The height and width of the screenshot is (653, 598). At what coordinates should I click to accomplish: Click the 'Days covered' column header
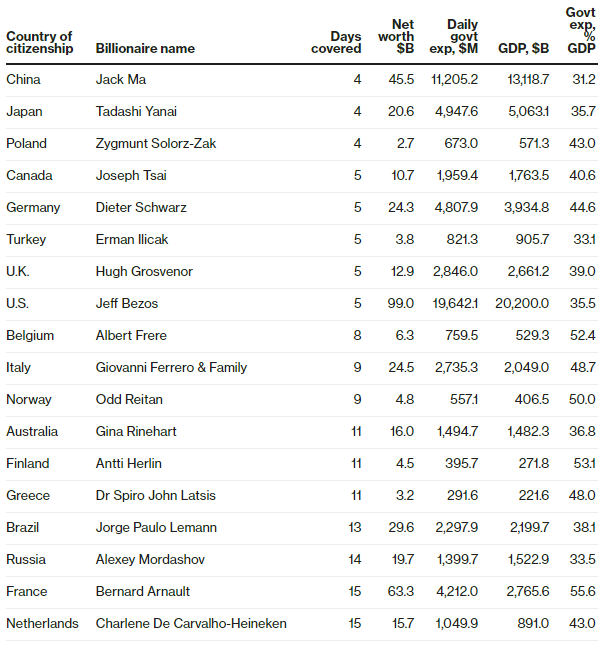click(336, 42)
